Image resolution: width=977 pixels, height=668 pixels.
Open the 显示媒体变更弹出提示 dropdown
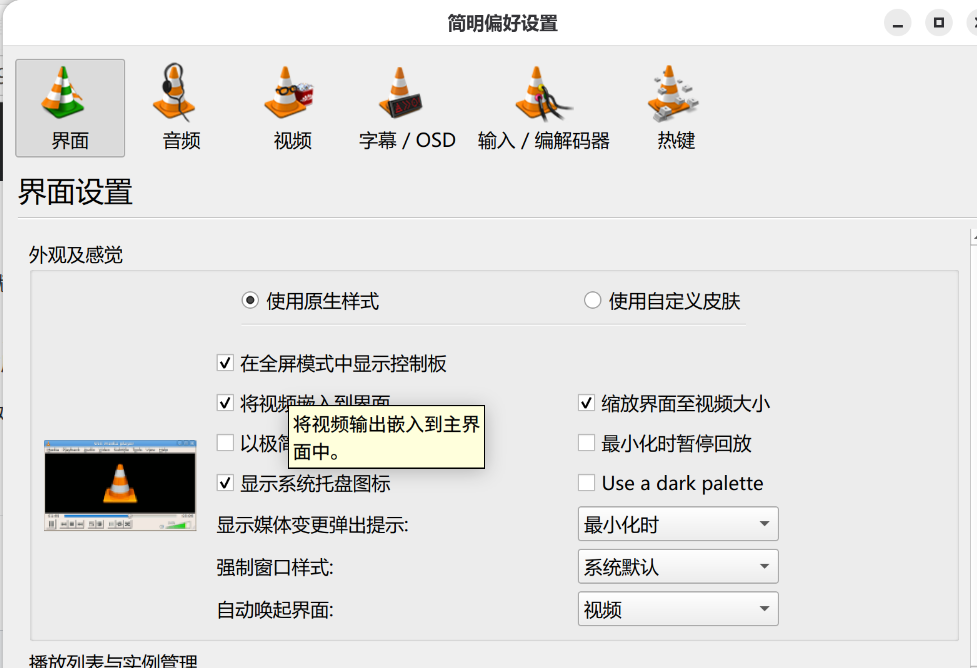[678, 524]
